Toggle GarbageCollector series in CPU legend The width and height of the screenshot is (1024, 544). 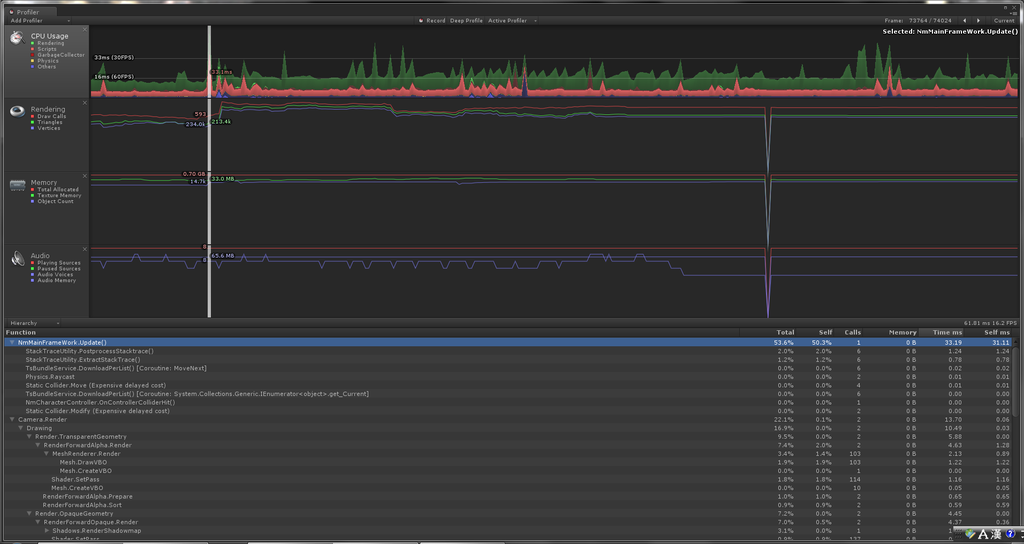tap(57, 55)
